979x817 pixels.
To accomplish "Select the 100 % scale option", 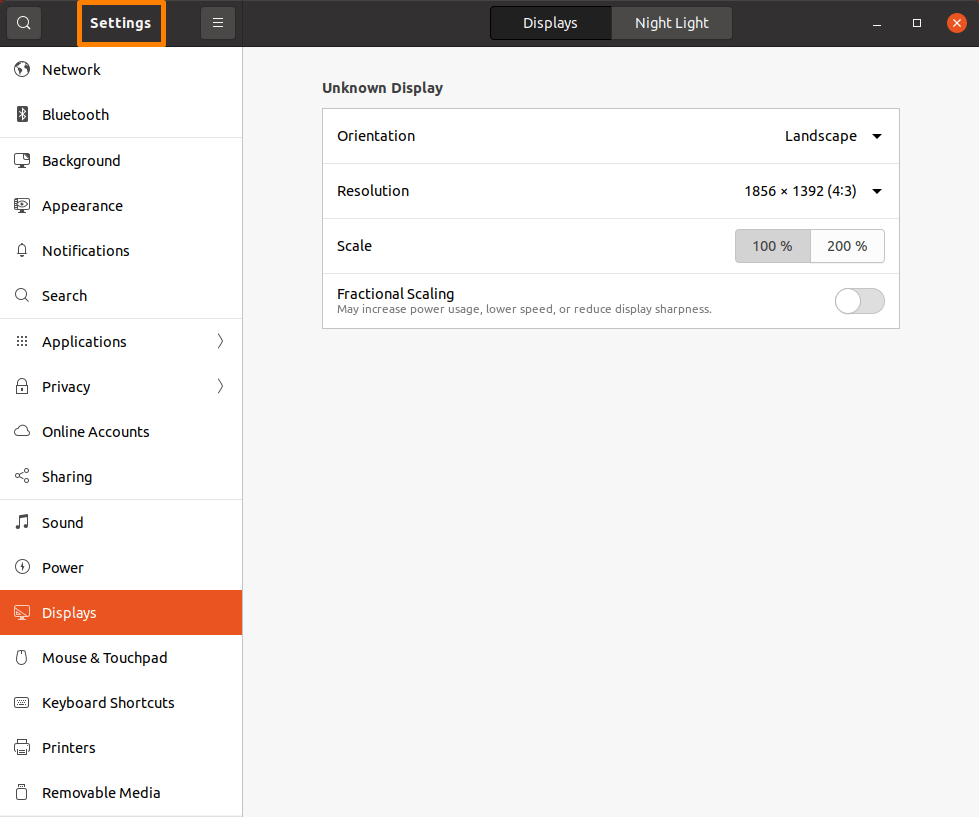I will (x=772, y=245).
